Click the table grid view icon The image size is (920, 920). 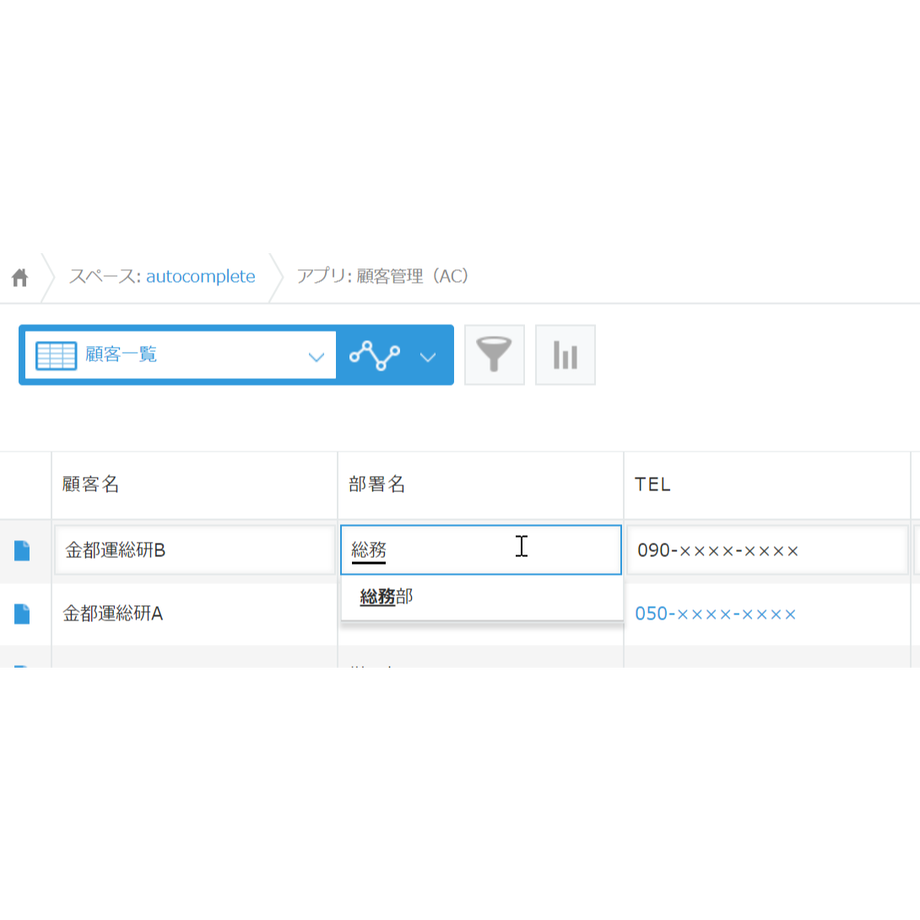click(56, 355)
